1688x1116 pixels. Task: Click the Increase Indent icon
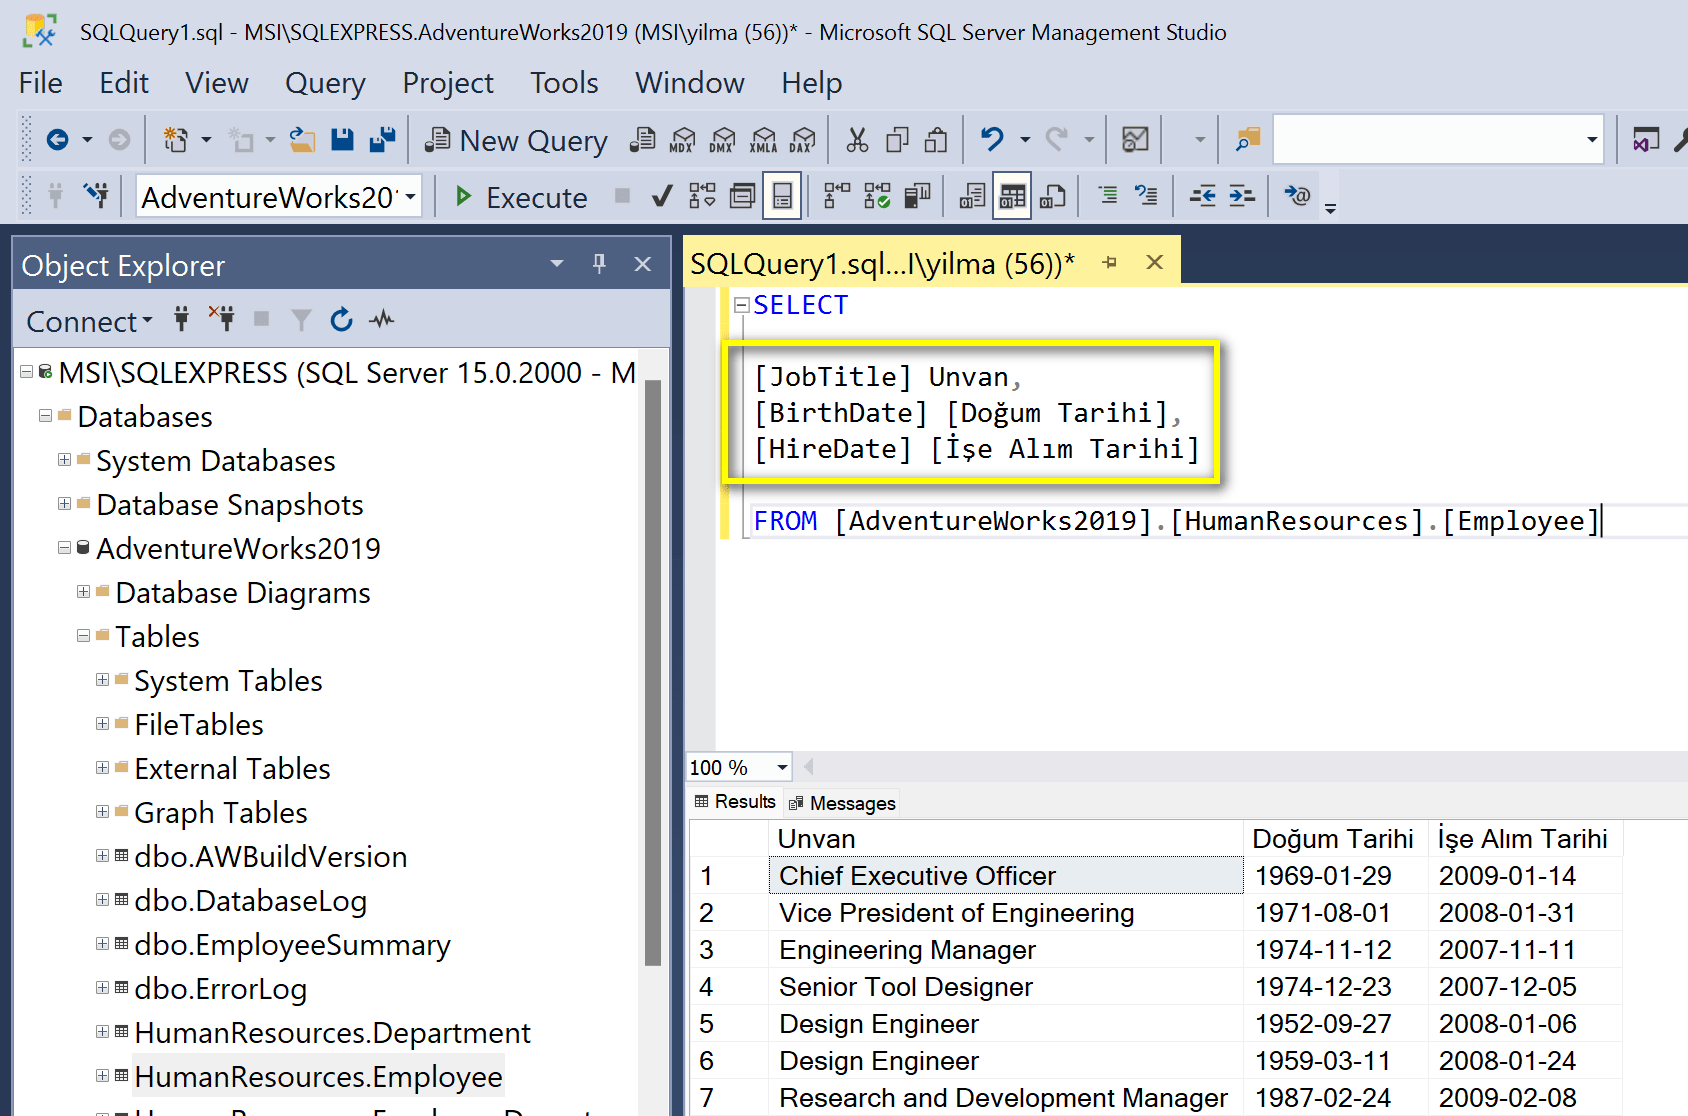1241,196
